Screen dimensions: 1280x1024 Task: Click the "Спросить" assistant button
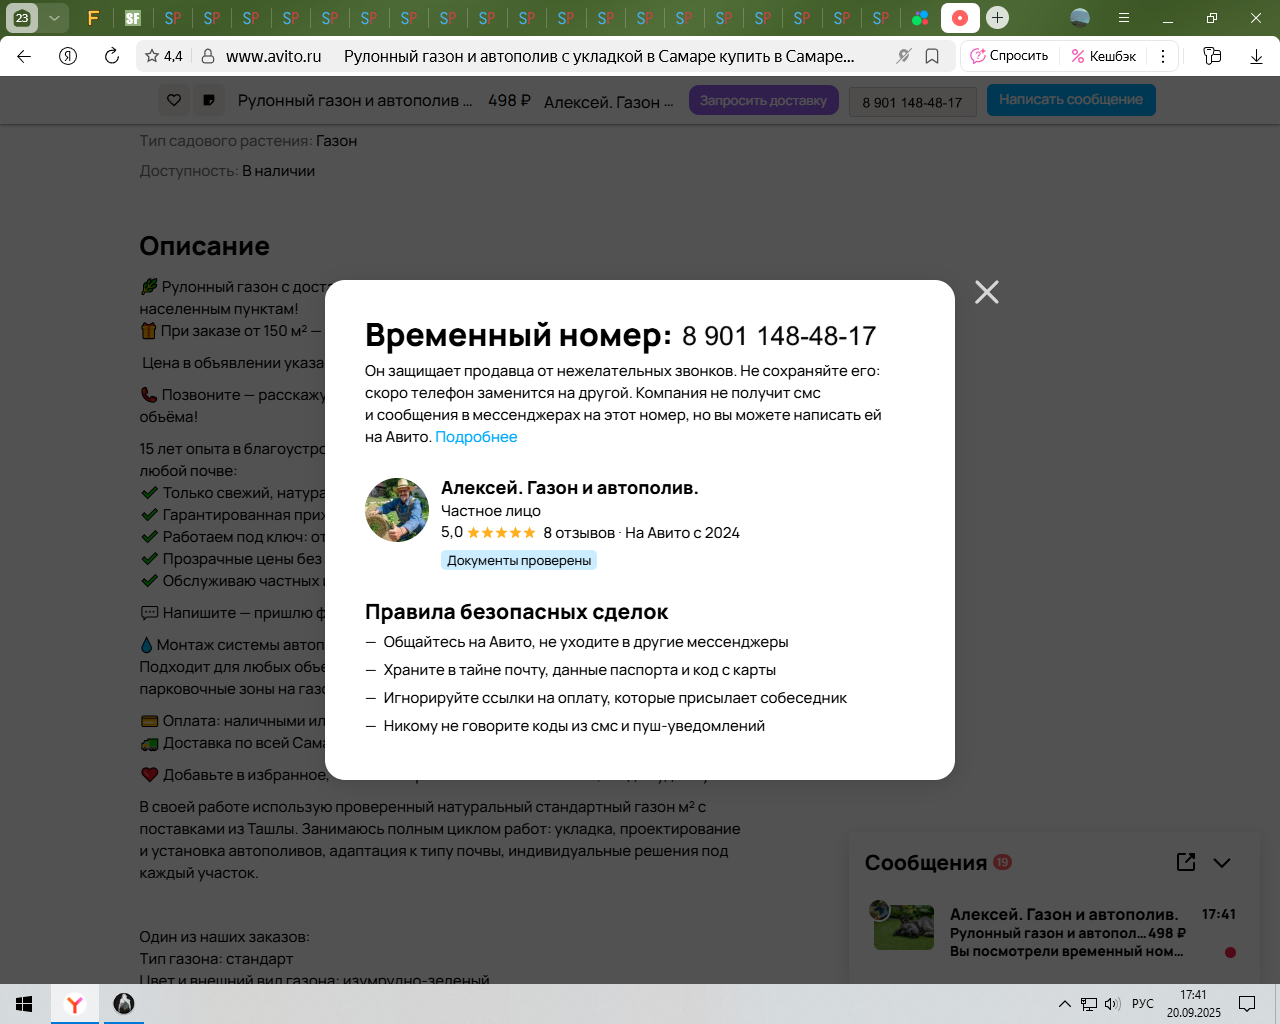[1009, 56]
